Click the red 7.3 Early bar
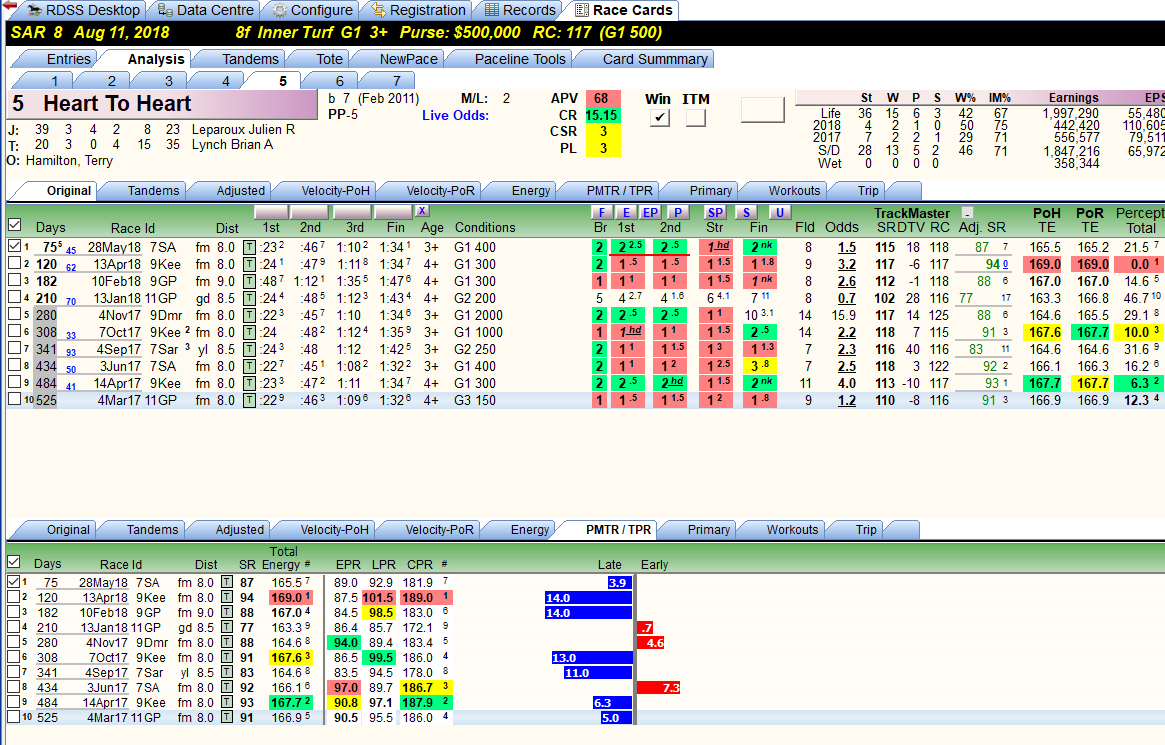This screenshot has height=745, width=1165. point(658,688)
